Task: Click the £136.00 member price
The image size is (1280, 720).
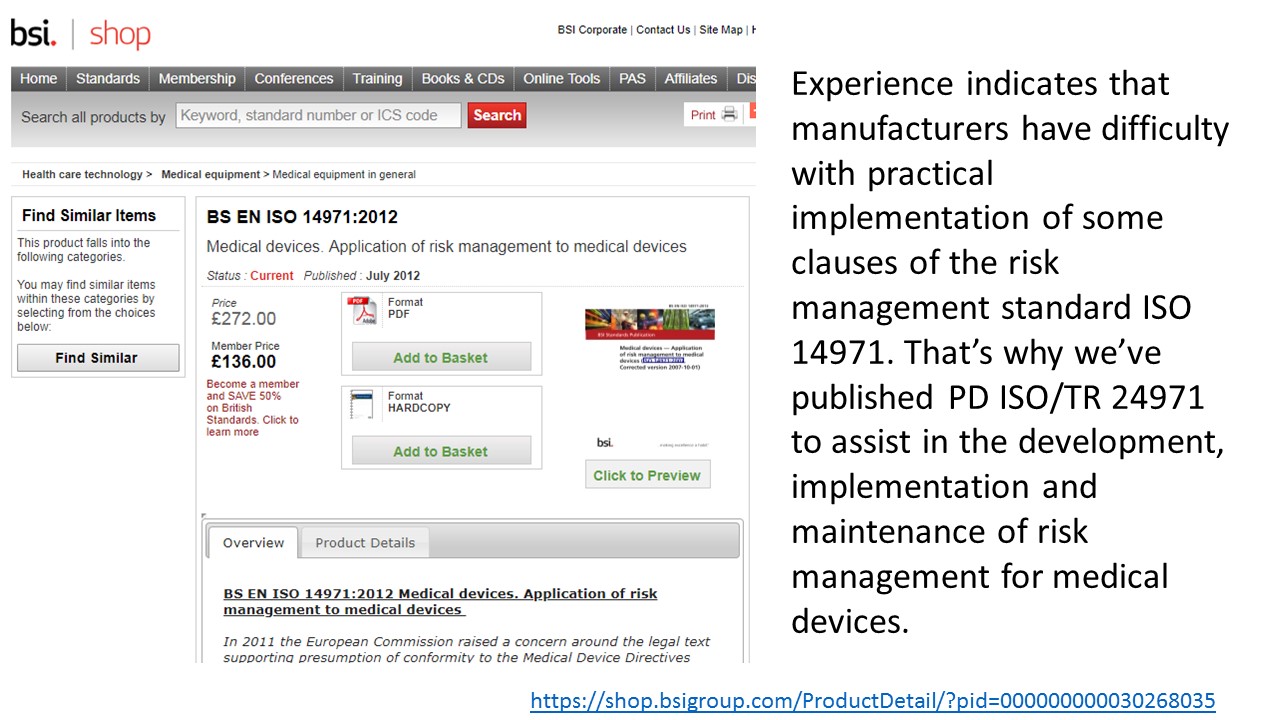Action: point(244,362)
